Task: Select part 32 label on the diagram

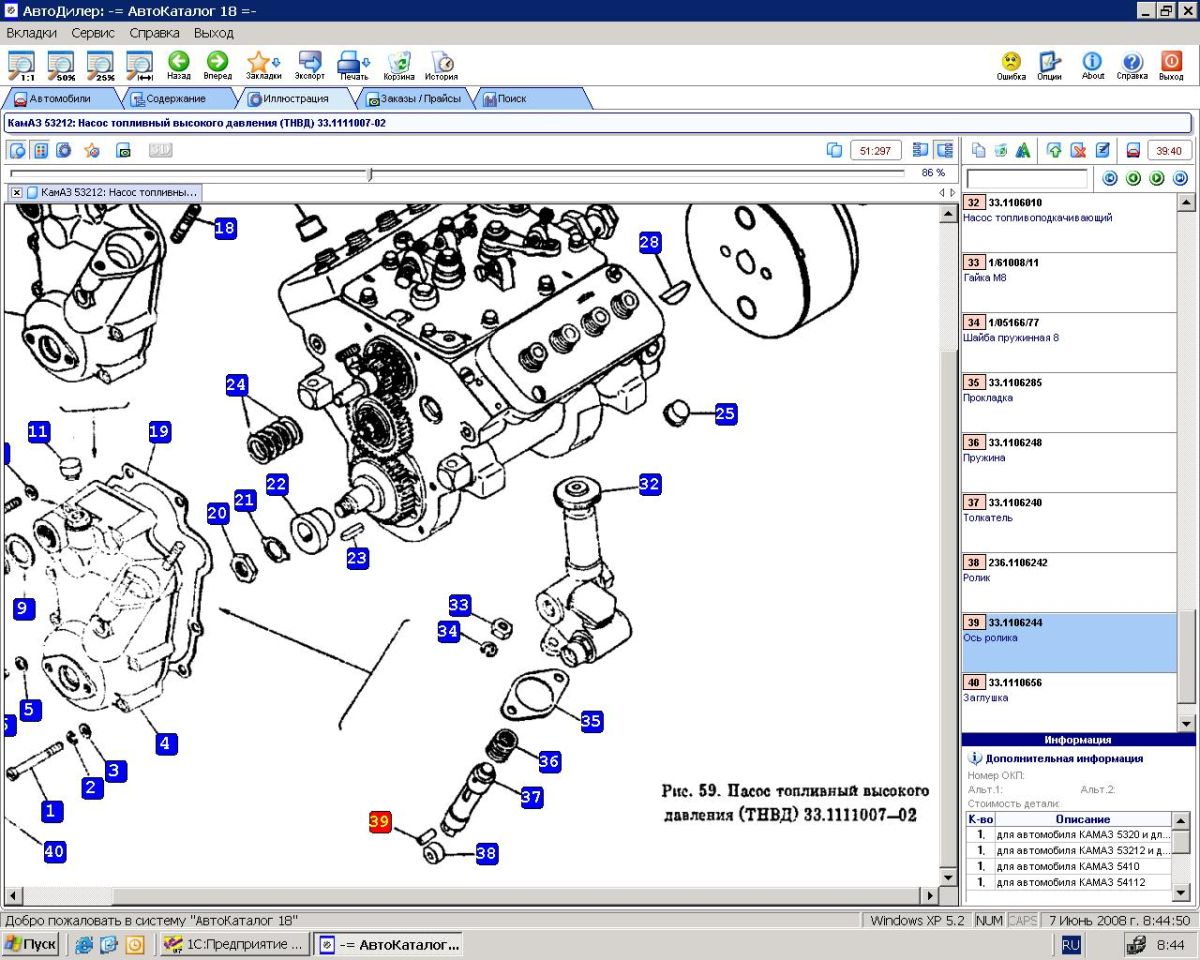Action: 650,484
